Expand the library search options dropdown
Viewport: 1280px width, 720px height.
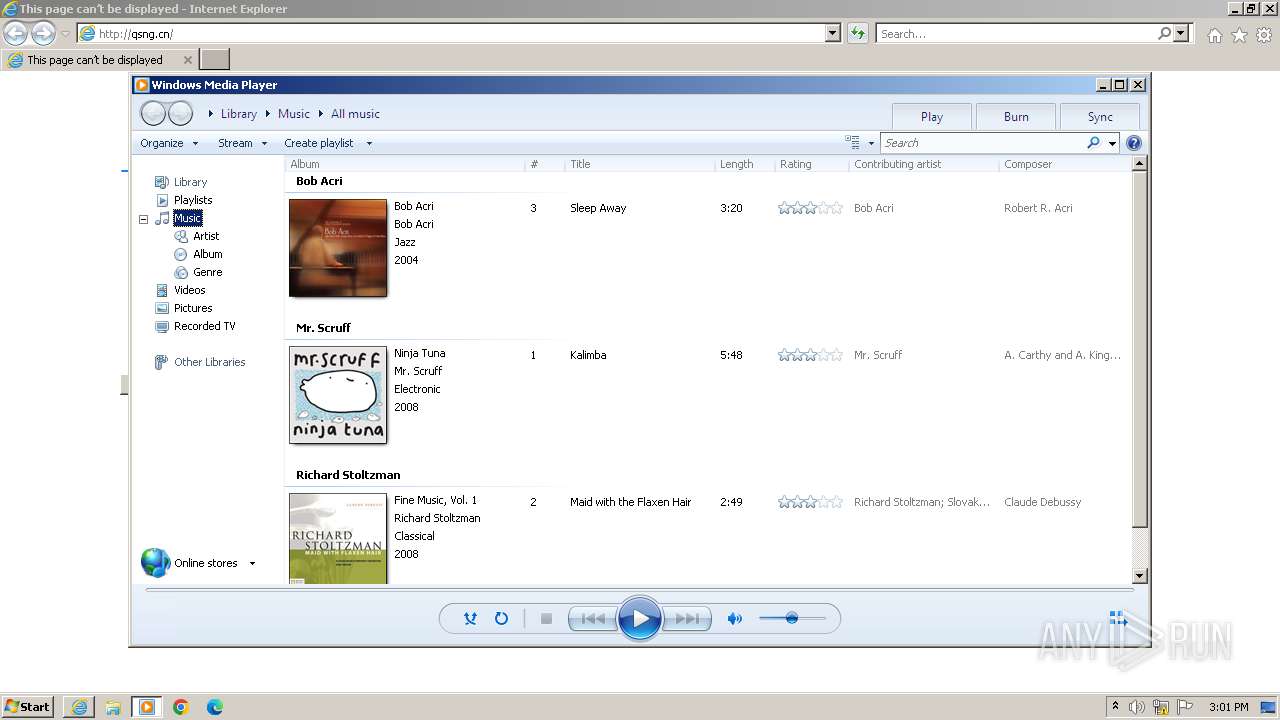pyautogui.click(x=1112, y=143)
